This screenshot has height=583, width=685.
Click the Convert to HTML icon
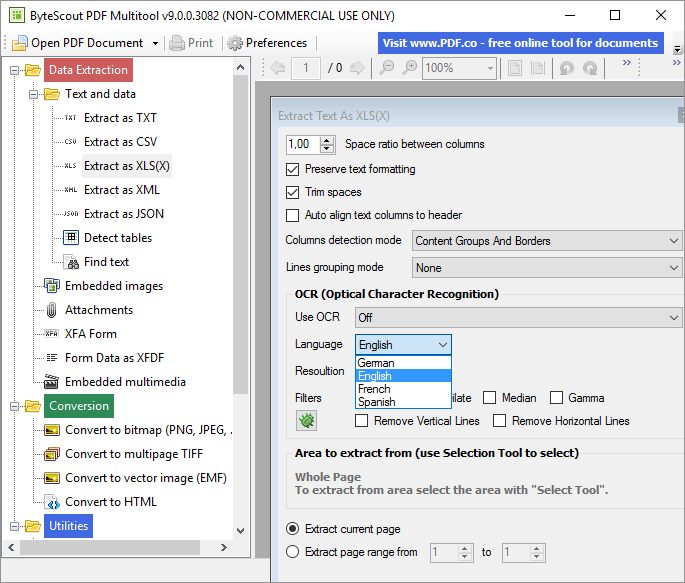pyautogui.click(x=52, y=502)
